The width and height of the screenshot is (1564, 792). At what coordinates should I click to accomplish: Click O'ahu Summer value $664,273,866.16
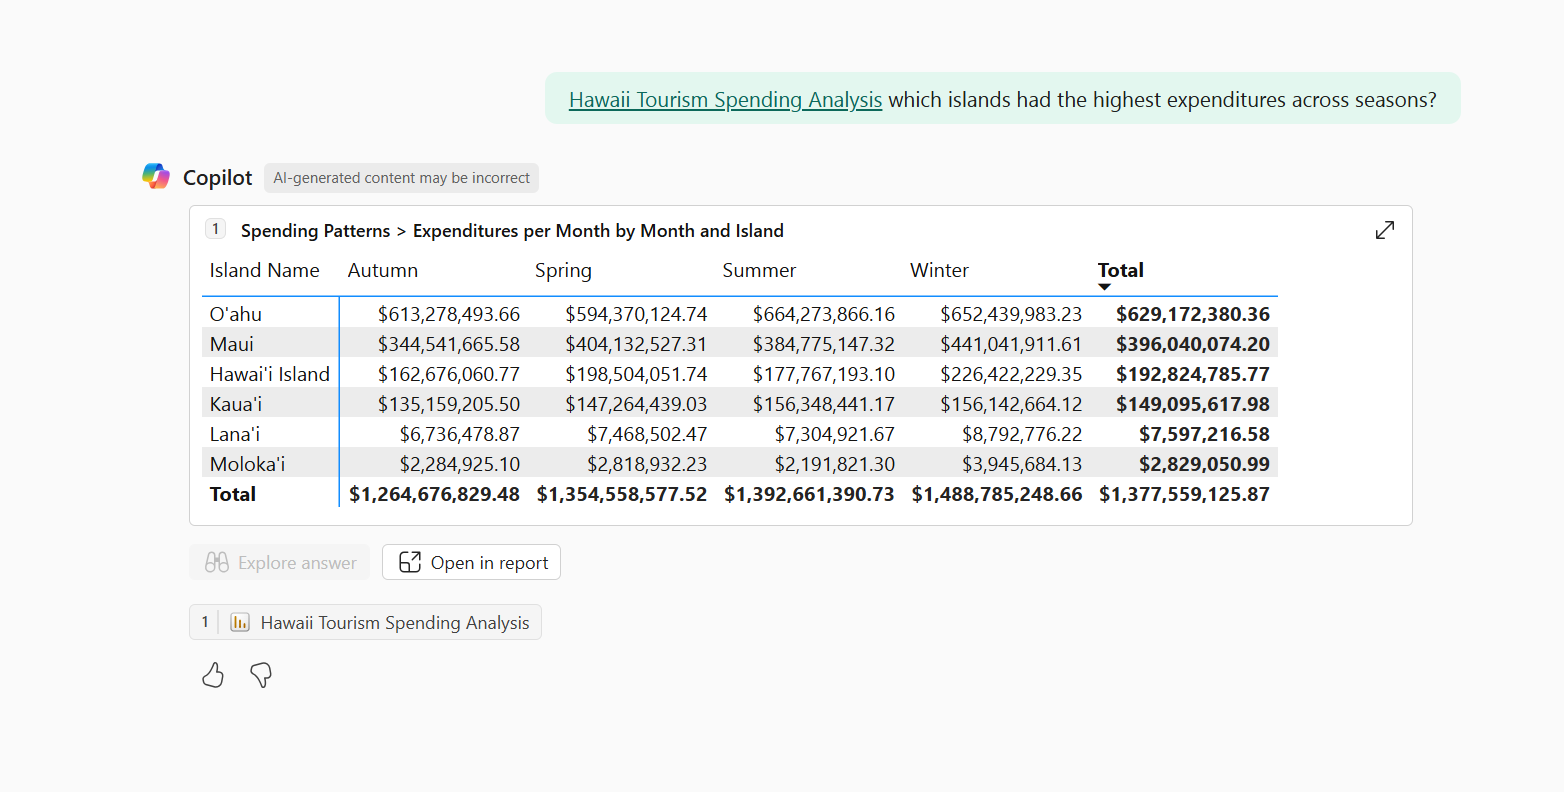pyautogui.click(x=824, y=314)
